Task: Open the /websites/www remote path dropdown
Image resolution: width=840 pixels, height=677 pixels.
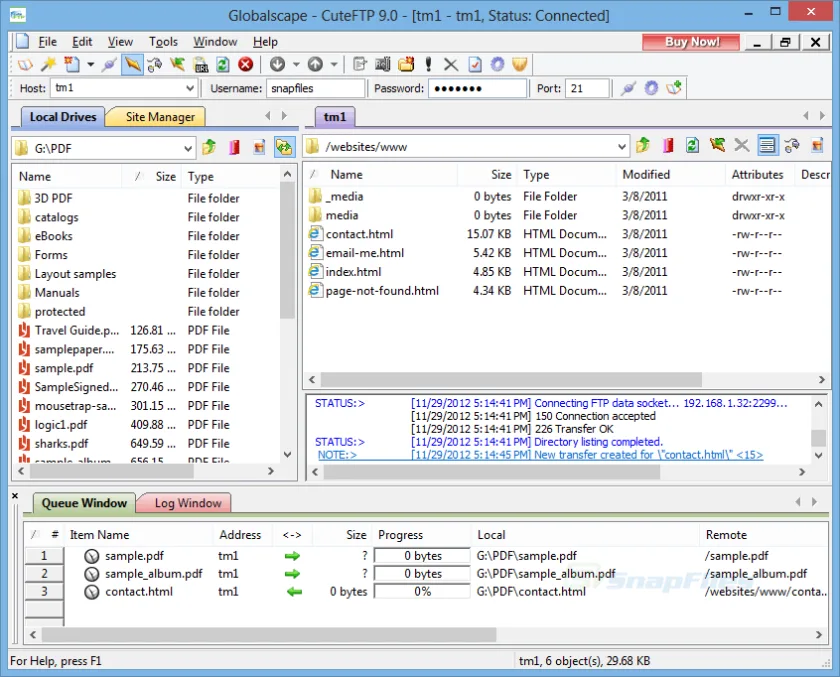Action: point(621,146)
